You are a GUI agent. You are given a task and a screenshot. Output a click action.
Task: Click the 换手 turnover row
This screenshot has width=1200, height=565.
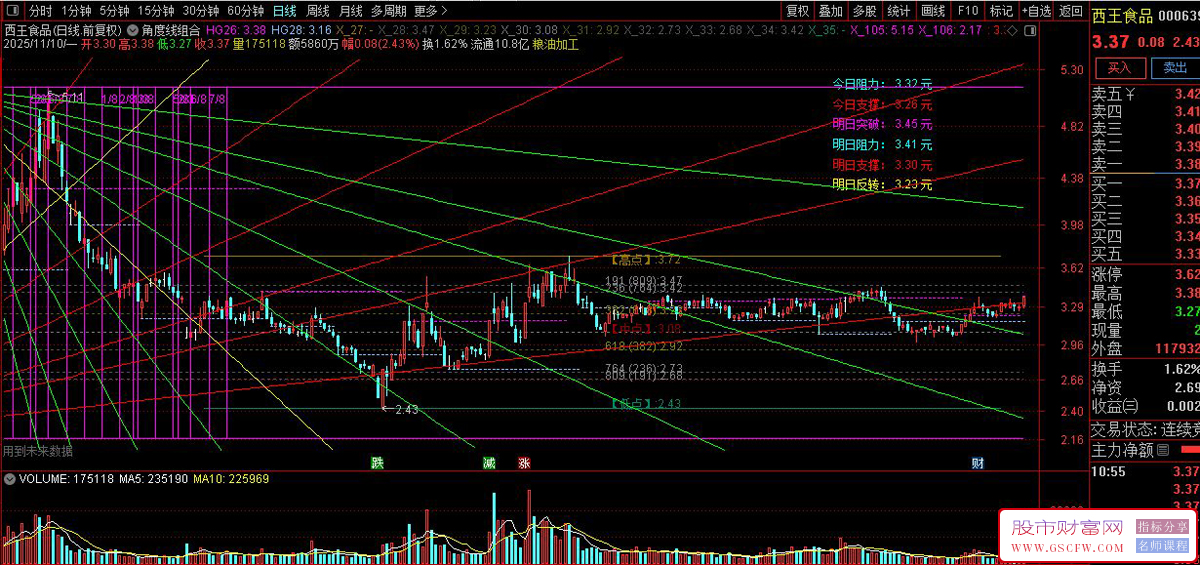1145,368
